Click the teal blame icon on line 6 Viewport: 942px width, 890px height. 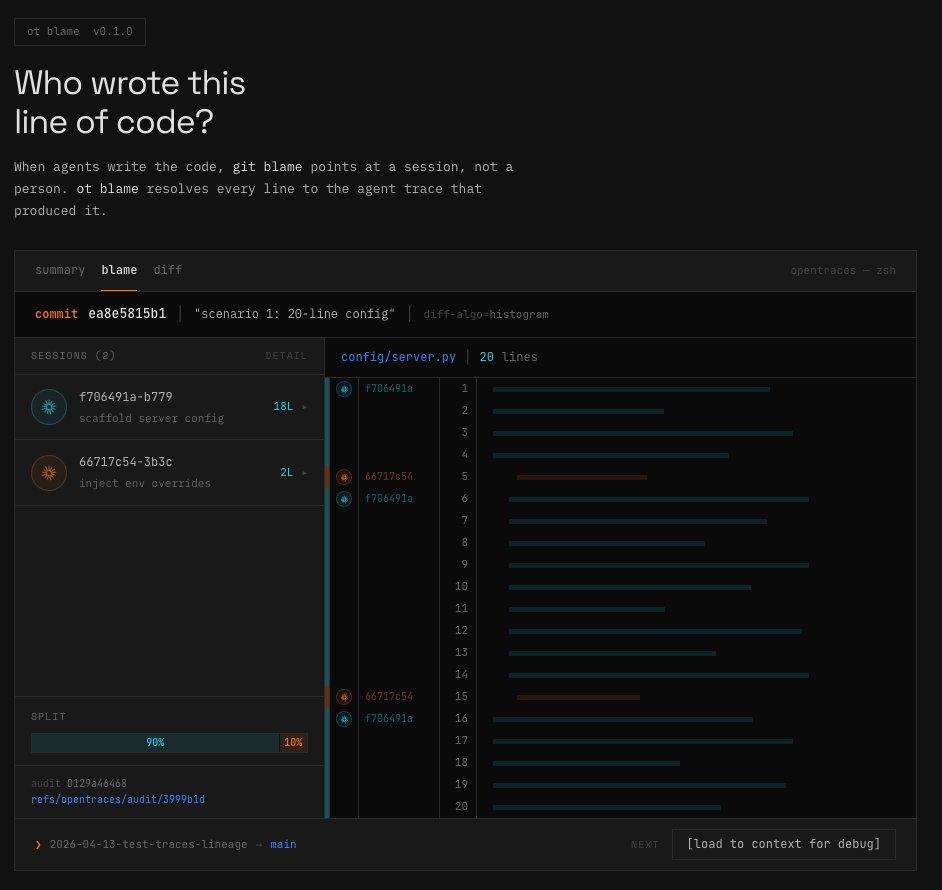click(344, 499)
